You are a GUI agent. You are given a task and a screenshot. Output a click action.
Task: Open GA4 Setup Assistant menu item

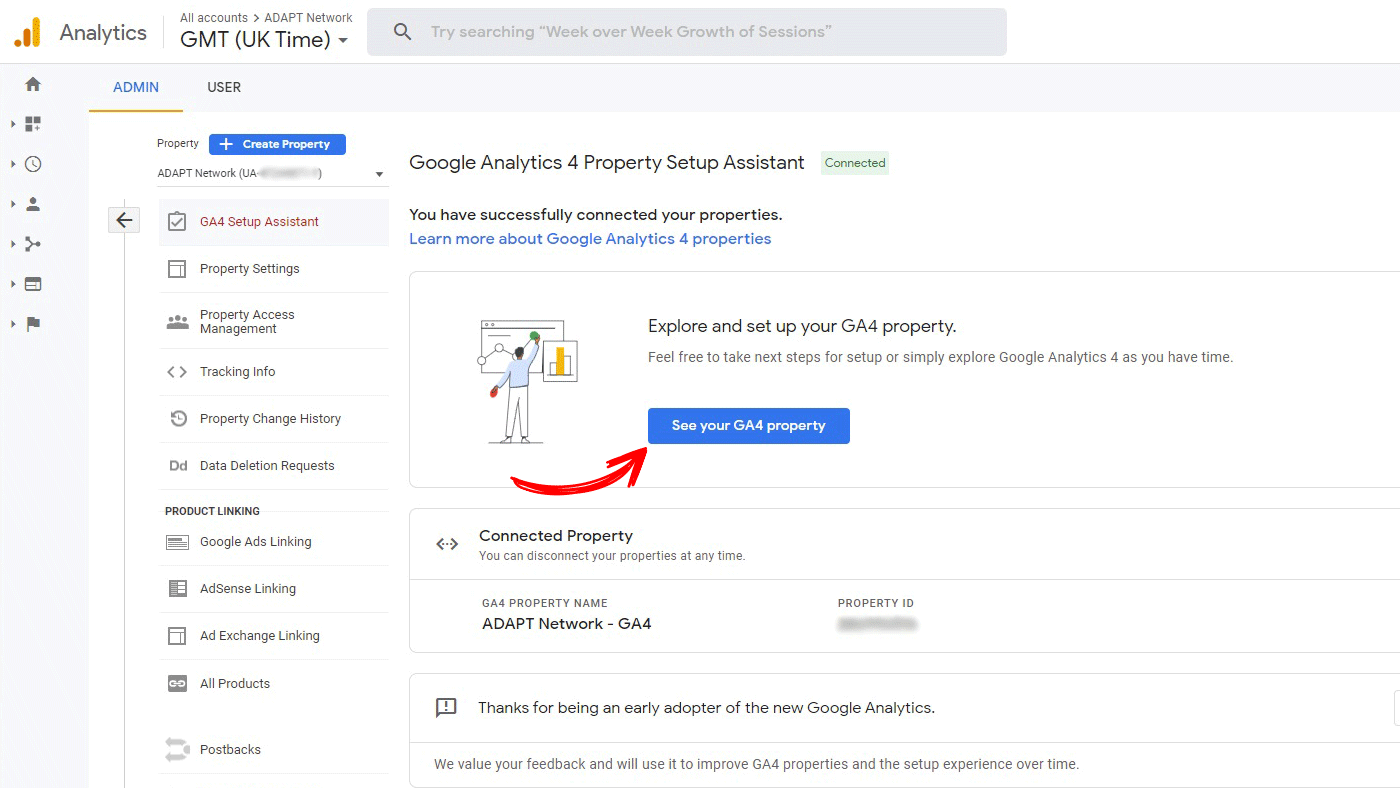(274, 222)
